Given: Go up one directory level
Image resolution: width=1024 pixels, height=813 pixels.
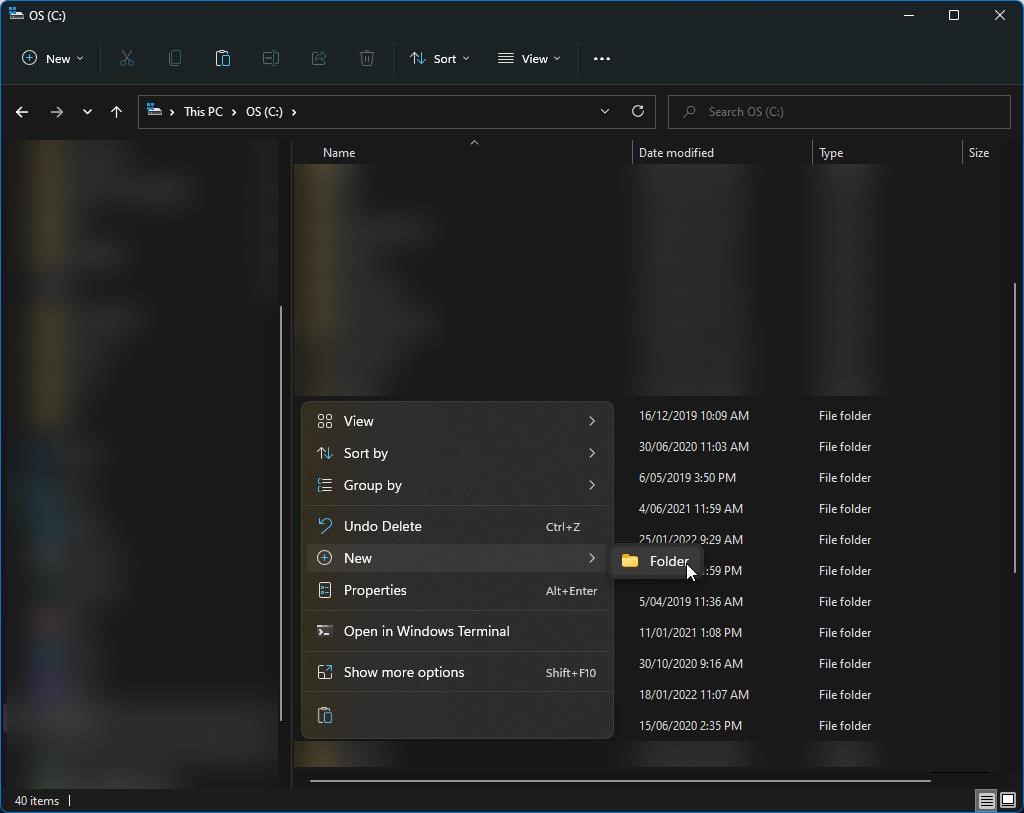Looking at the screenshot, I should pyautogui.click(x=116, y=112).
